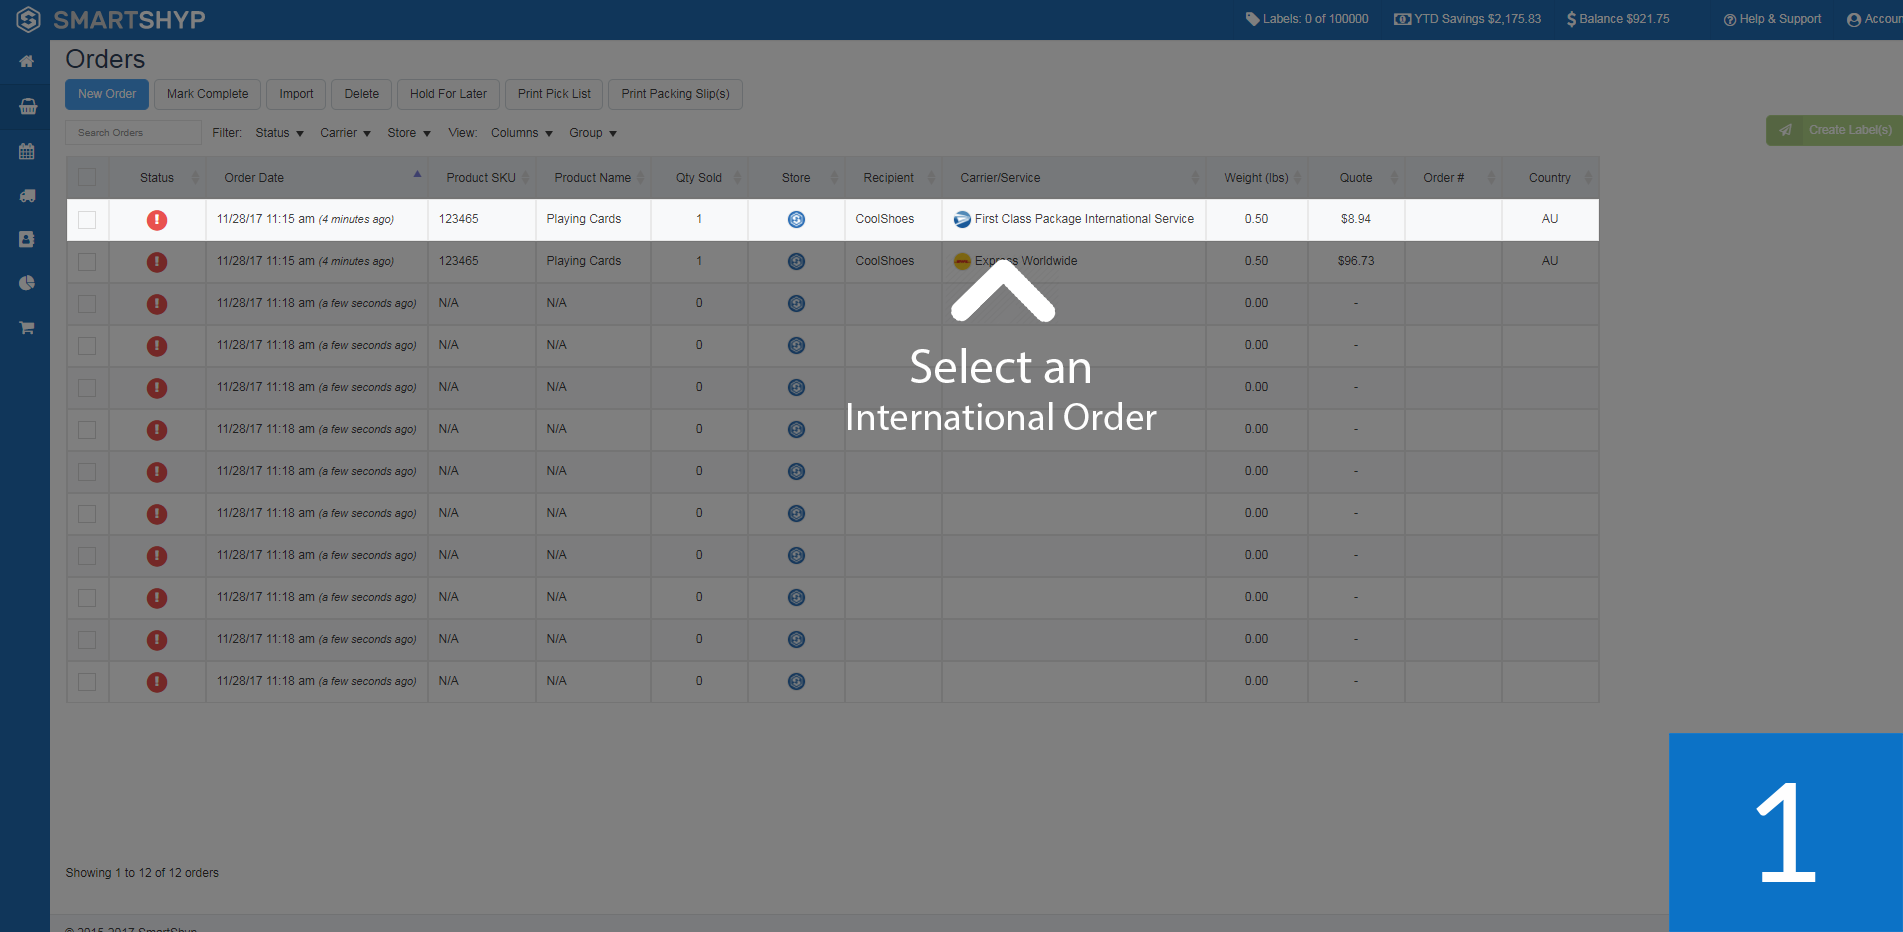Screen dimensions: 1903x932
Task: Click the Print Packing Slip(s) button
Action: [x=675, y=94]
